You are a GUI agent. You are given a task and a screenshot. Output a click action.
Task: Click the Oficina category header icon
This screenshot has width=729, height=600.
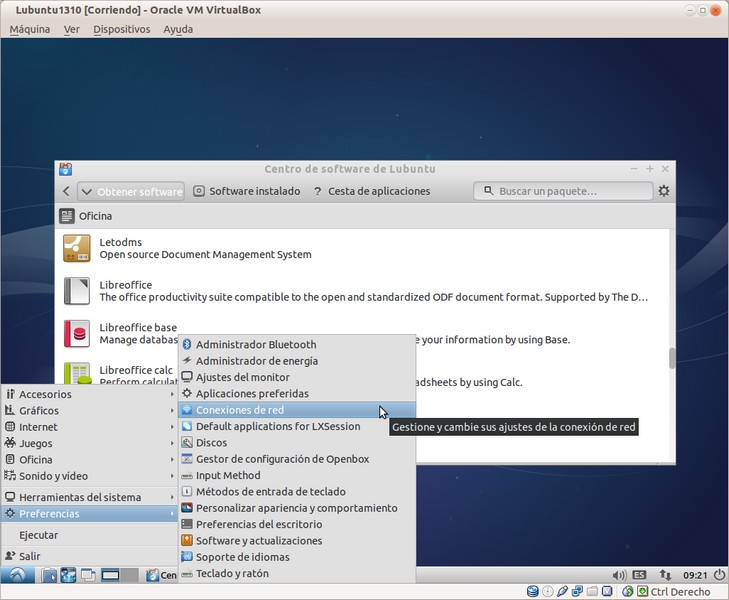66,216
